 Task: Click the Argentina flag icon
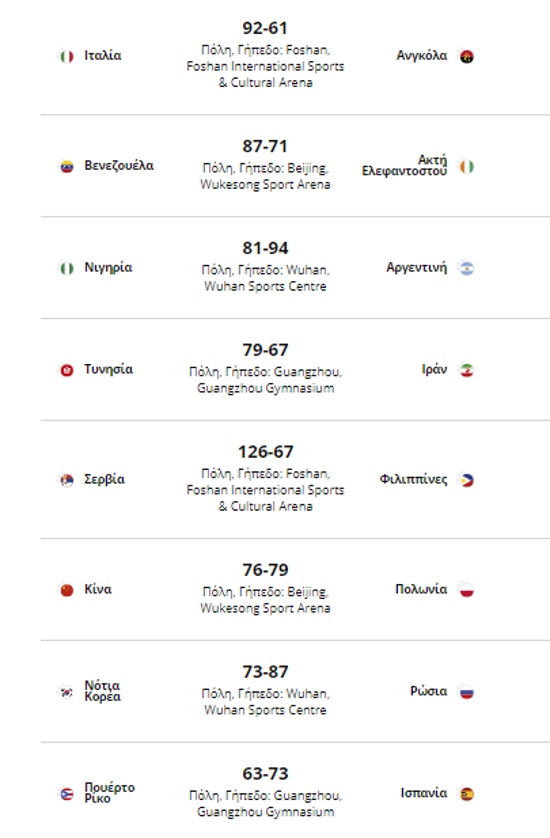467,268
